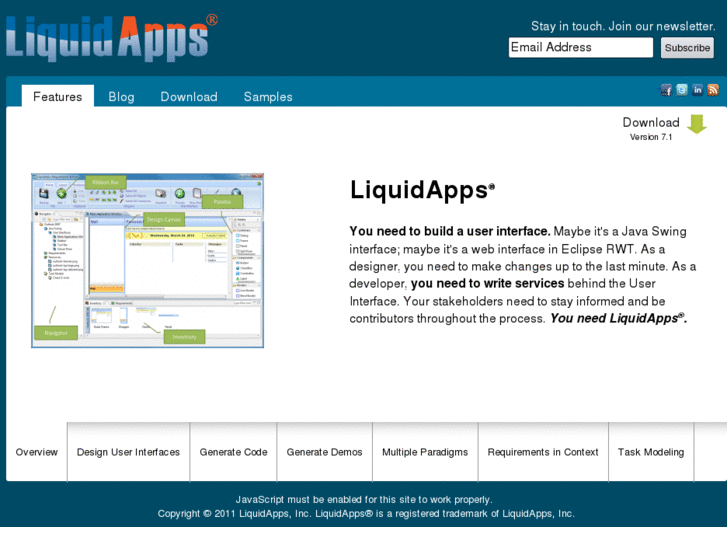Select the Features tab
This screenshot has height=545, width=727.
coord(57,96)
